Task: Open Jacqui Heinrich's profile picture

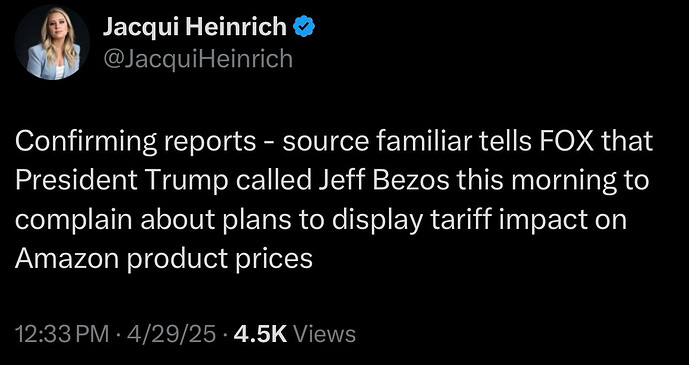Action: [x=52, y=43]
